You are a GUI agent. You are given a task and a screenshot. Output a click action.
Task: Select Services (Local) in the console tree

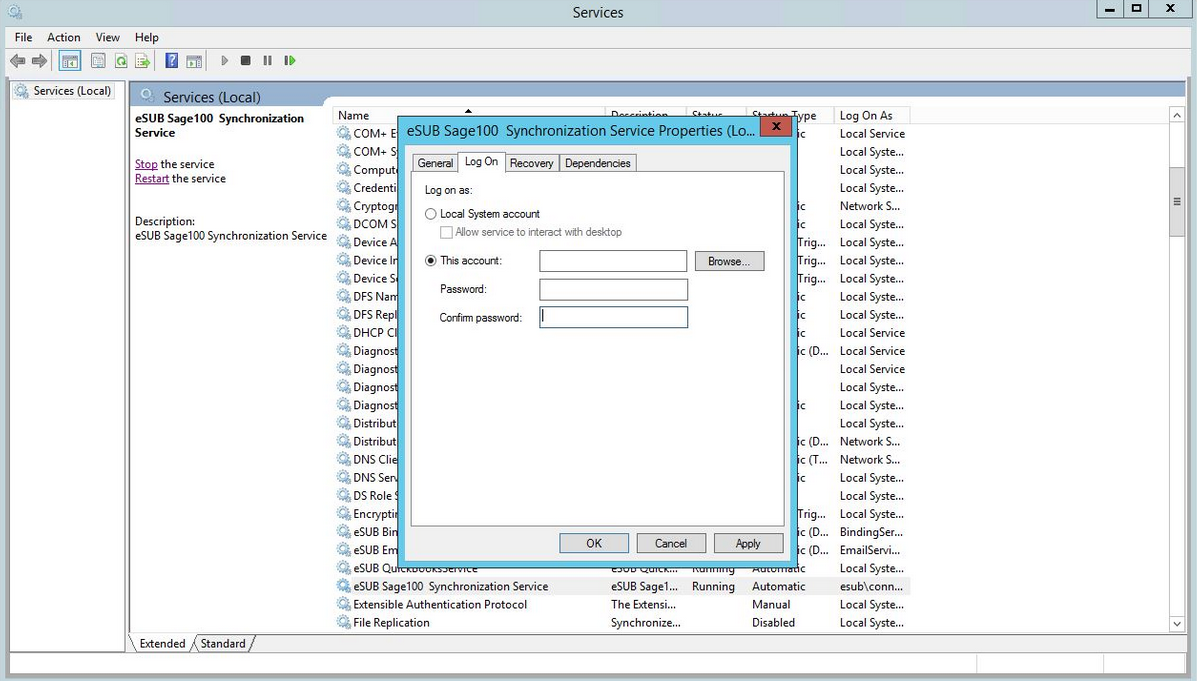72,91
